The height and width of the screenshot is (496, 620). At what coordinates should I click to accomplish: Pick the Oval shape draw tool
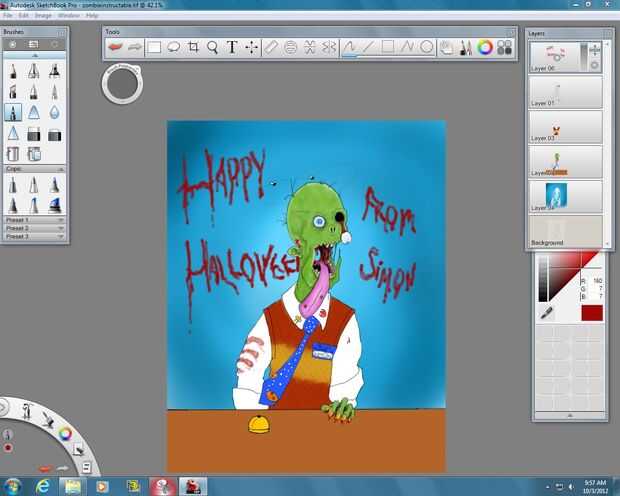pos(426,47)
